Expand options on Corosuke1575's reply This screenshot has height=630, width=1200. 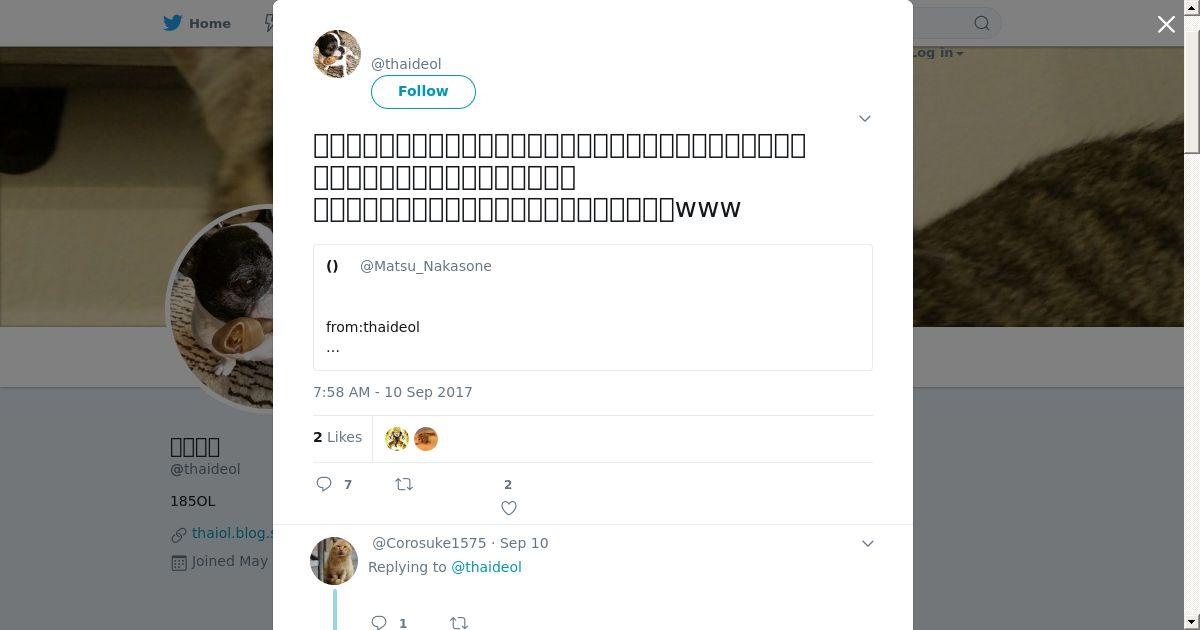coord(868,543)
